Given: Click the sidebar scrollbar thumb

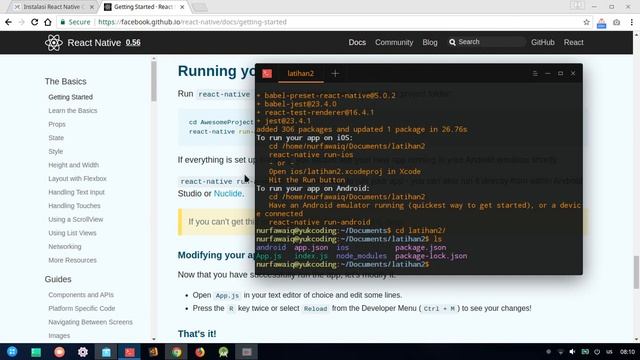Looking at the screenshot, I should [x=153, y=81].
